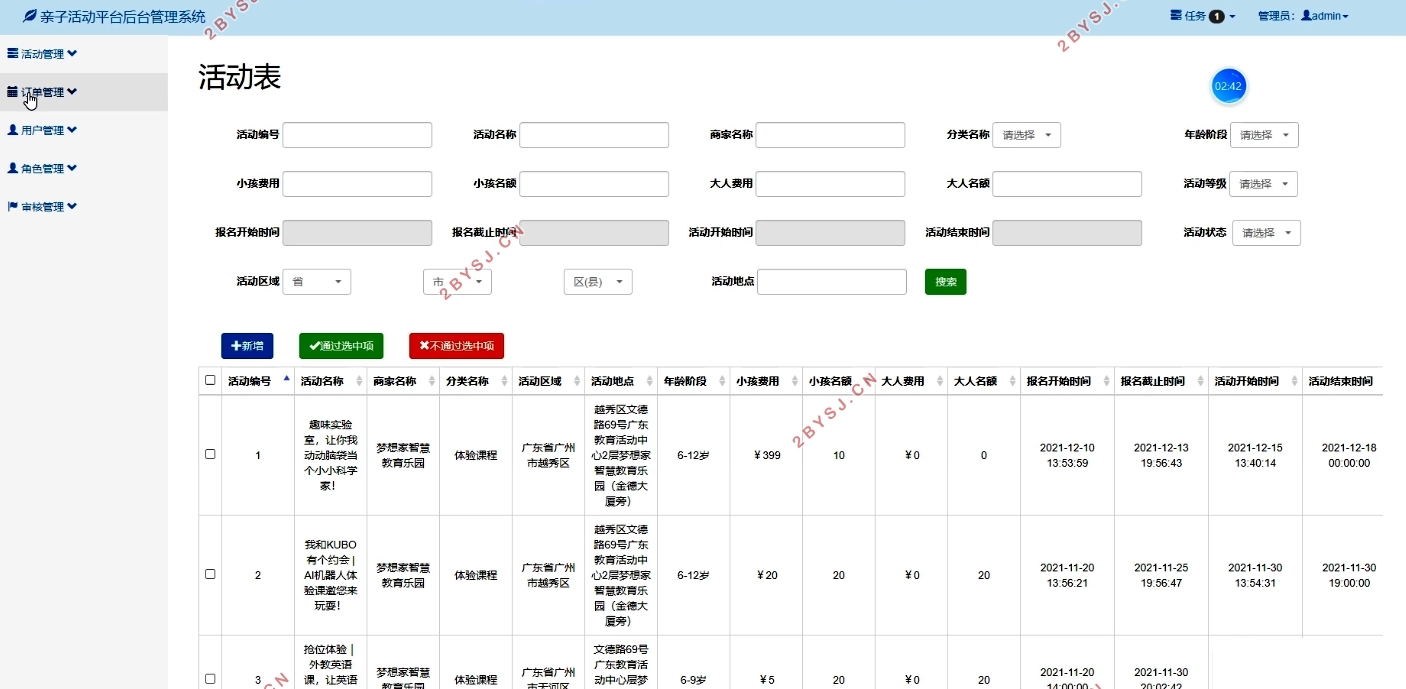Click sort icon on 大人名额 column header
This screenshot has width=1406, height=689.
point(1012,381)
